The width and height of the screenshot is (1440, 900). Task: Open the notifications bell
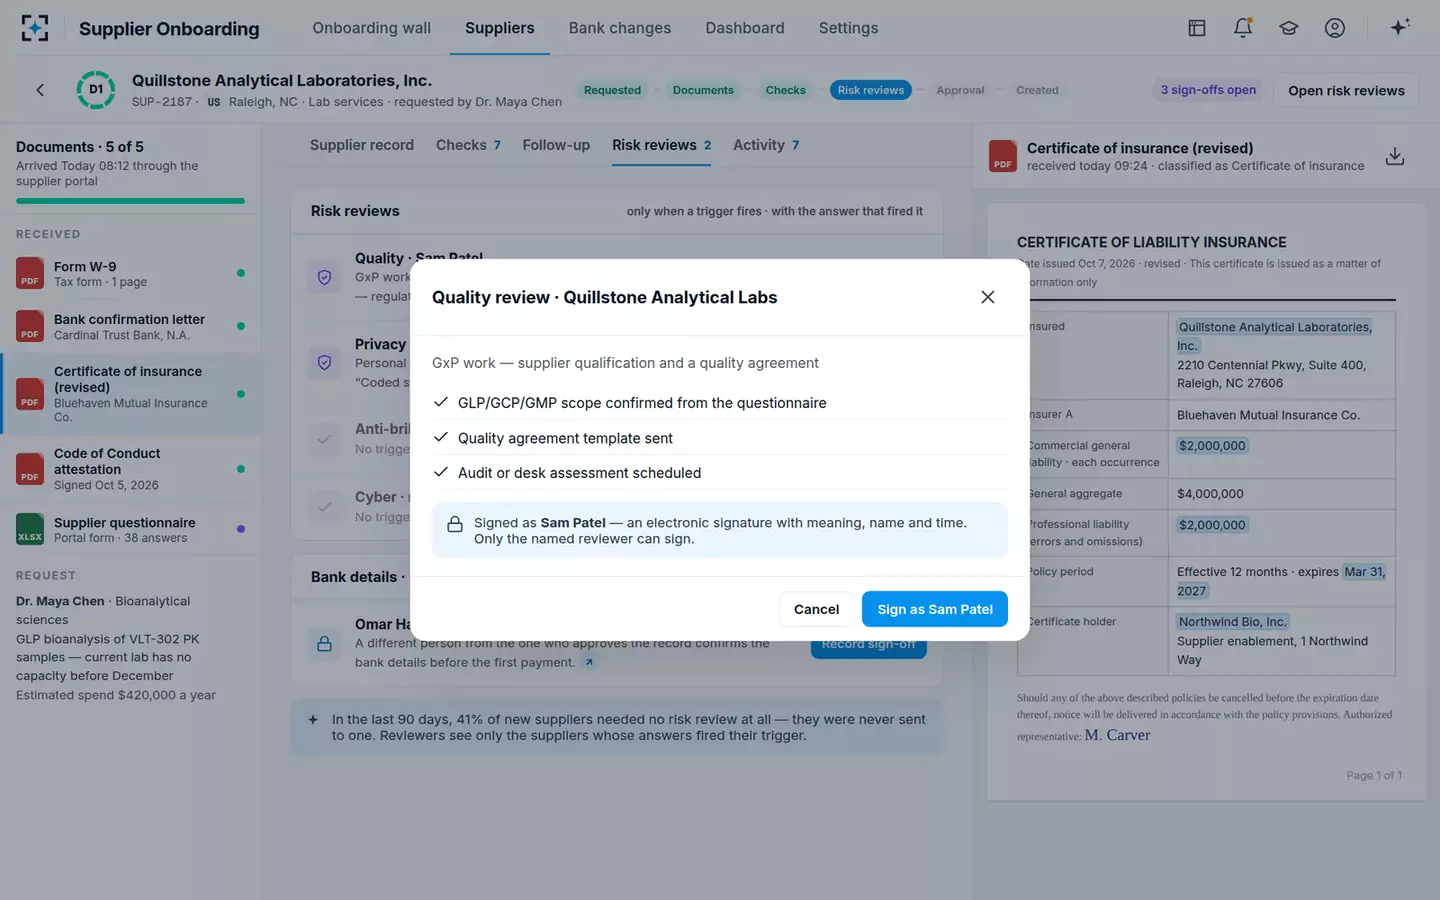(x=1243, y=28)
